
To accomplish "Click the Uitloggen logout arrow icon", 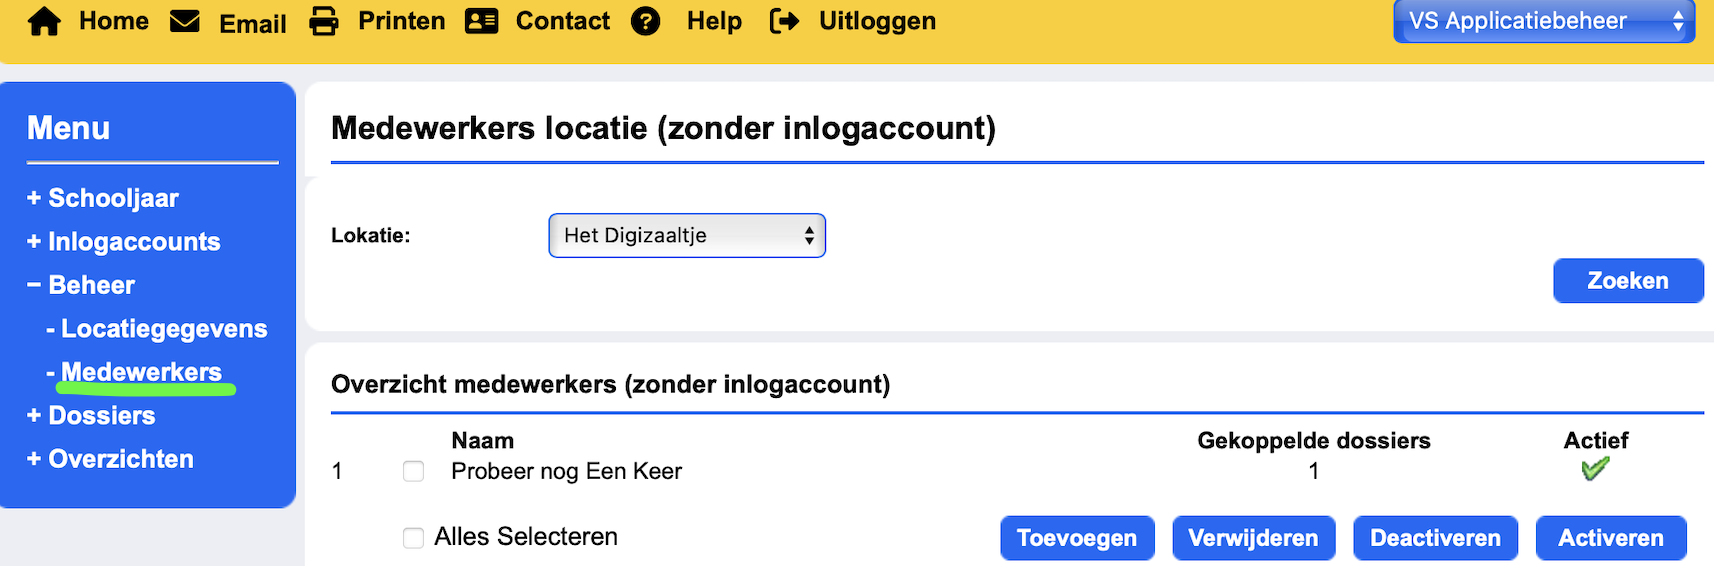I will (784, 21).
